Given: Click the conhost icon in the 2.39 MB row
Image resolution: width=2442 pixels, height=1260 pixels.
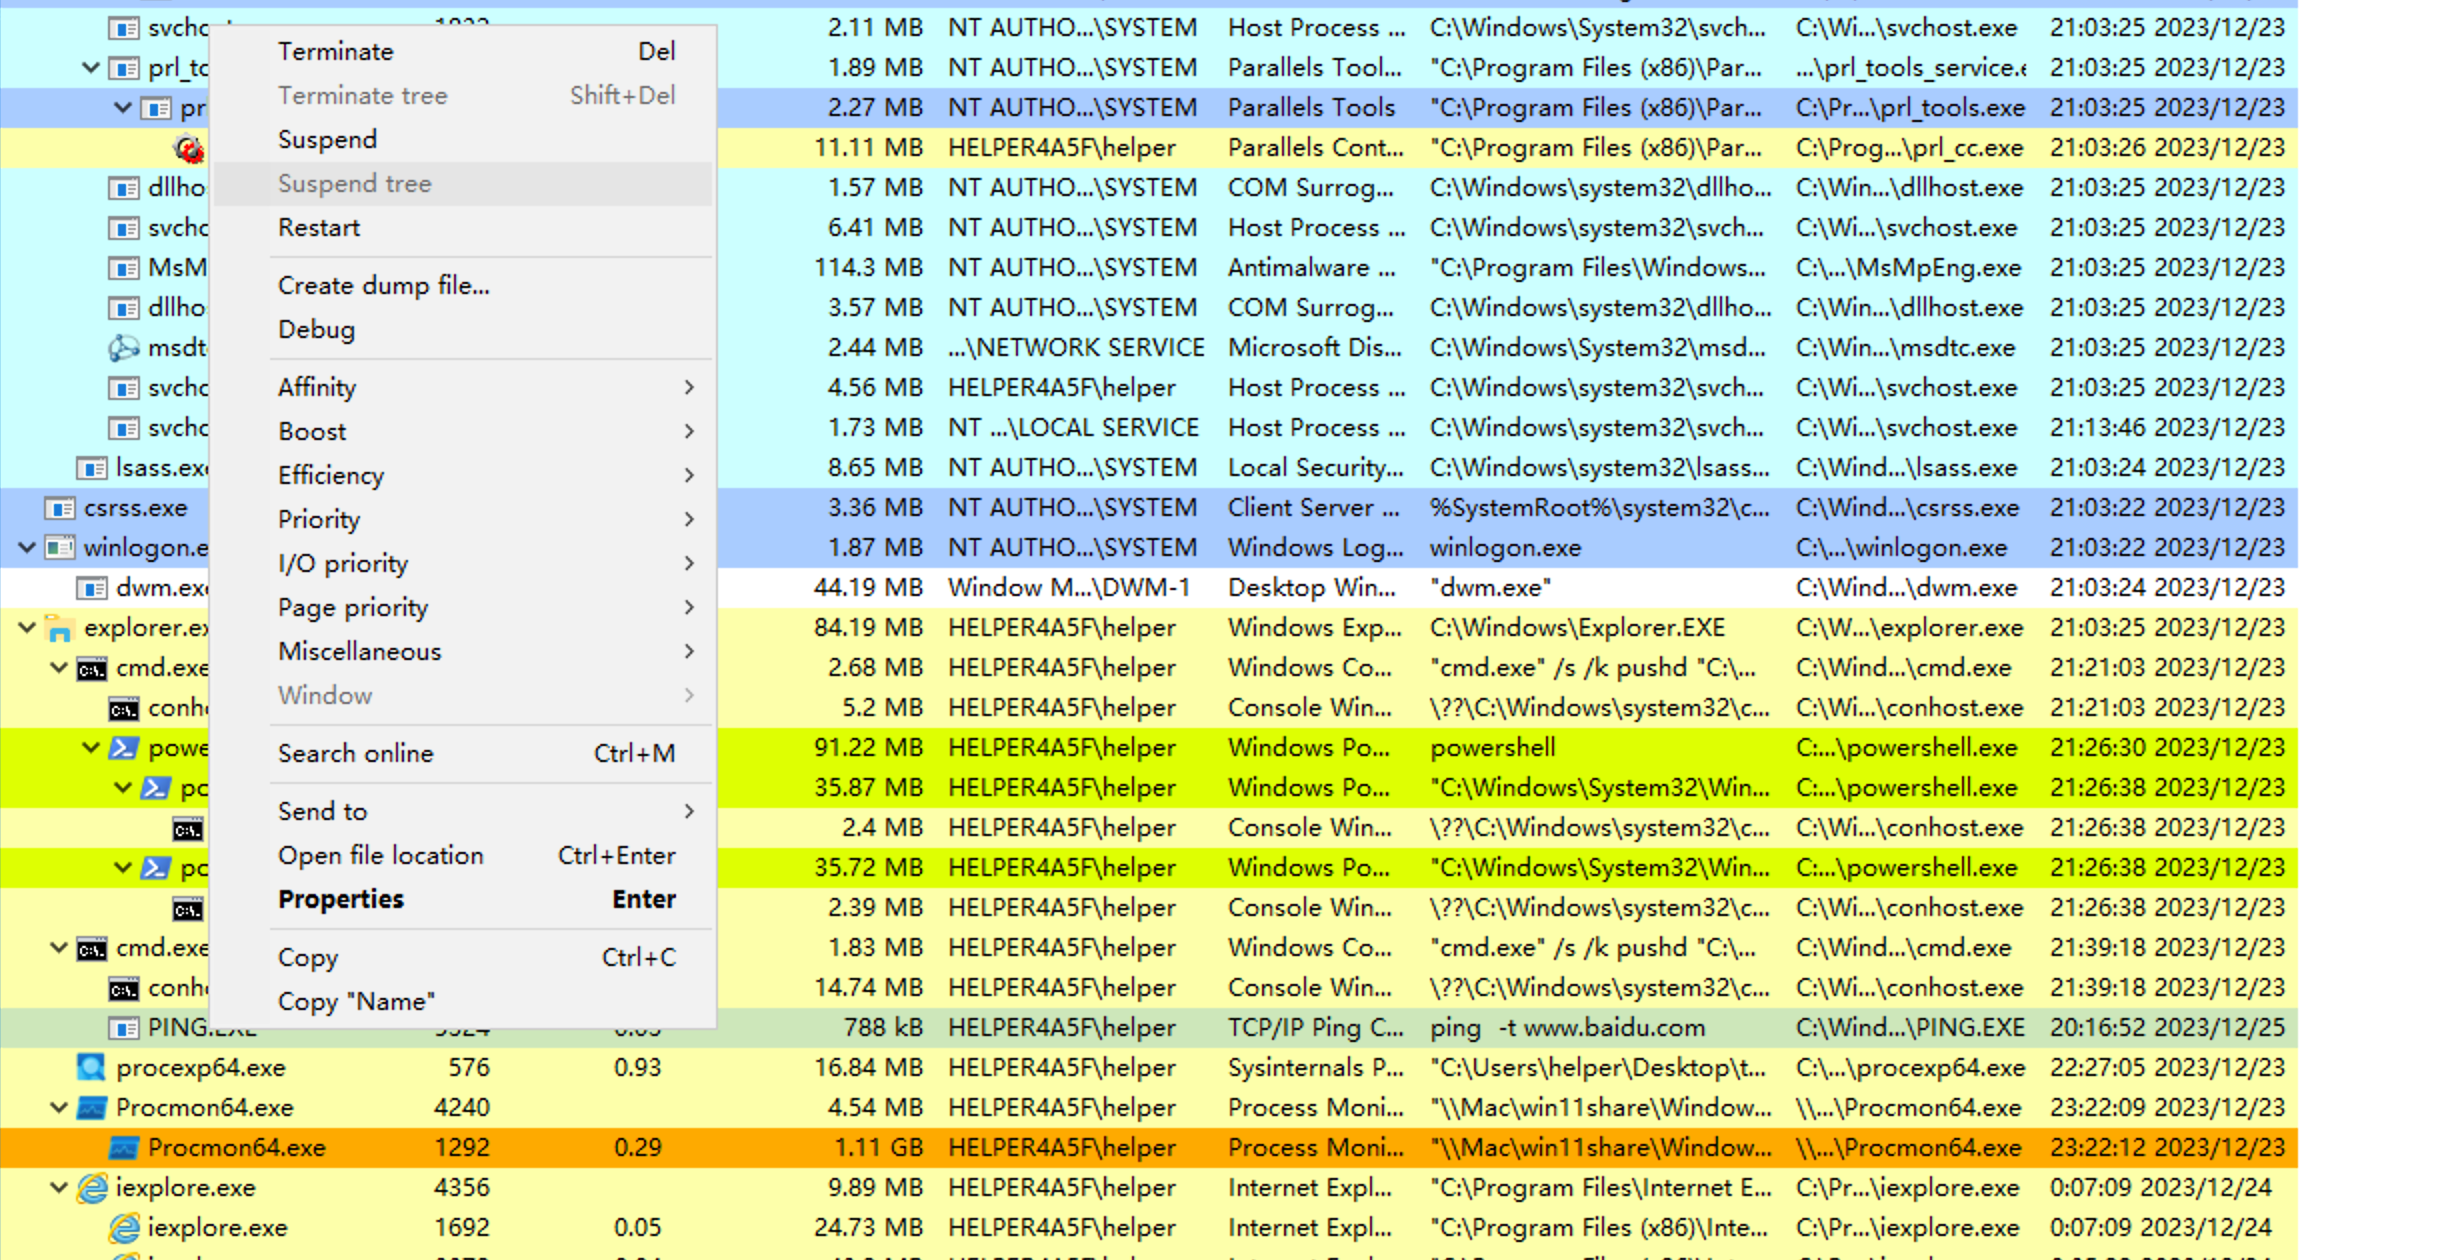Looking at the screenshot, I should click(x=188, y=908).
